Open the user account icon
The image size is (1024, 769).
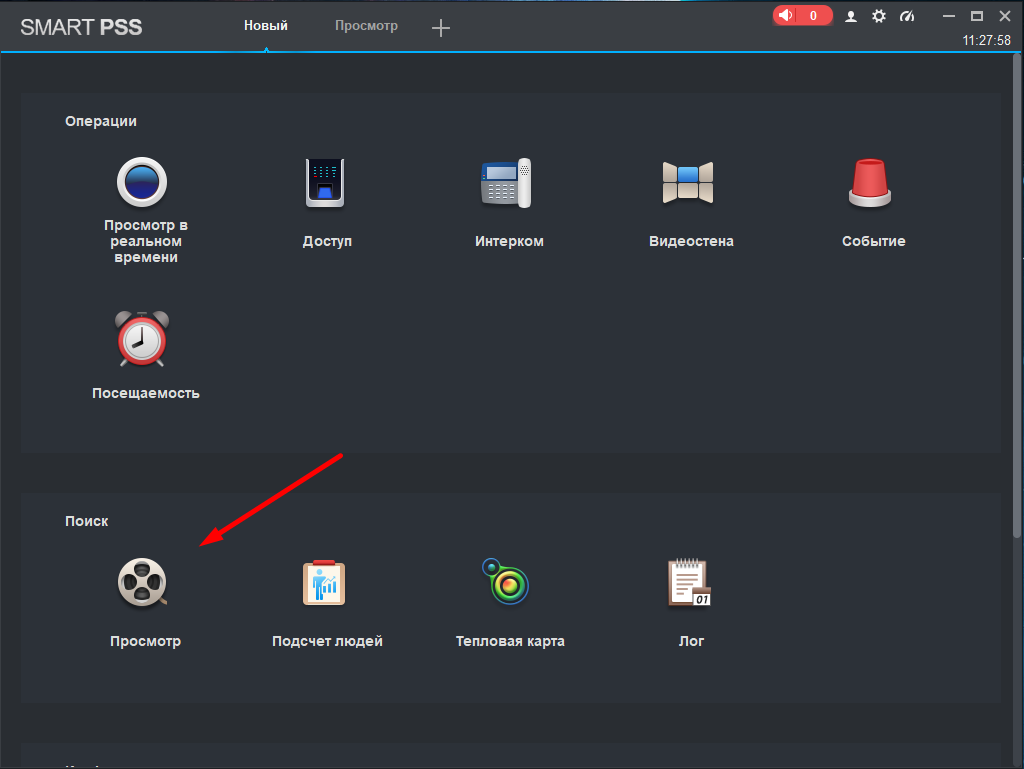(850, 17)
